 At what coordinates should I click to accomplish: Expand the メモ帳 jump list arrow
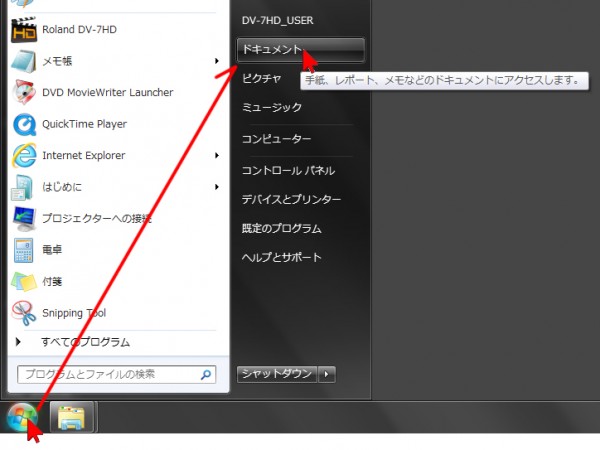pyautogui.click(x=217, y=61)
